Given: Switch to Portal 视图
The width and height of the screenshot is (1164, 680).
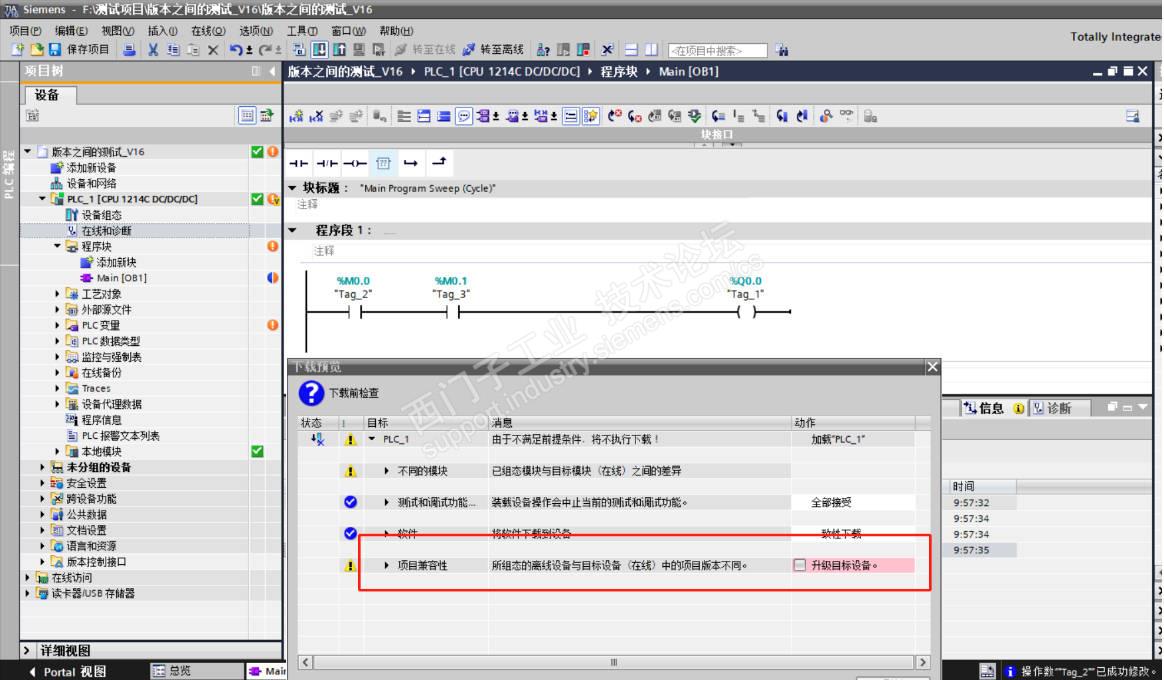Looking at the screenshot, I should pos(69,672).
